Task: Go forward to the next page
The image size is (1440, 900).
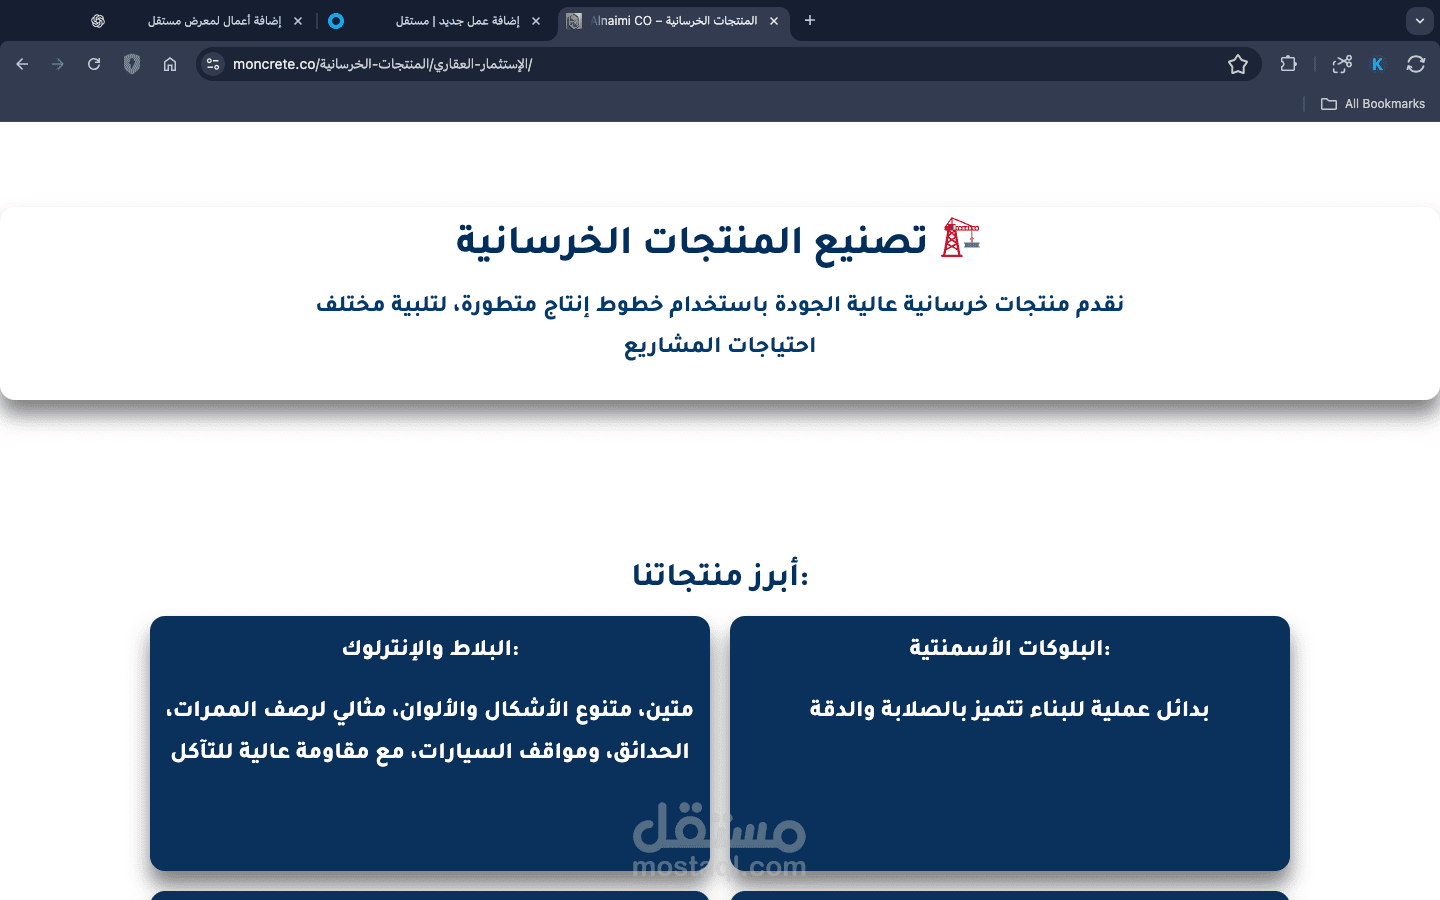Action: point(58,64)
